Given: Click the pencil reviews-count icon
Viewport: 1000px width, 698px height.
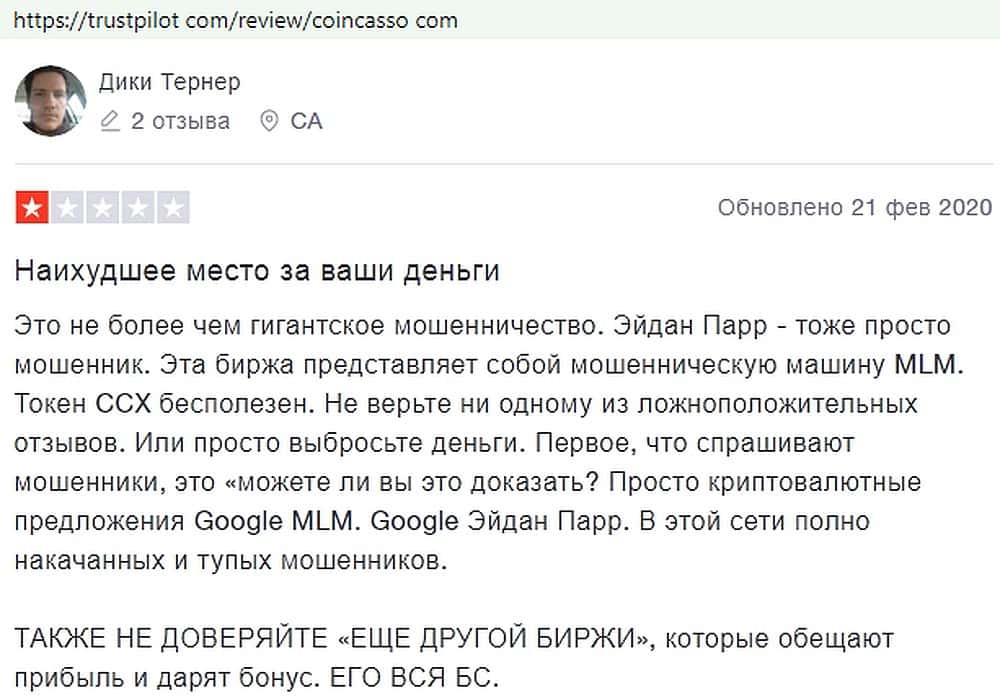Looking at the screenshot, I should coord(111,122).
